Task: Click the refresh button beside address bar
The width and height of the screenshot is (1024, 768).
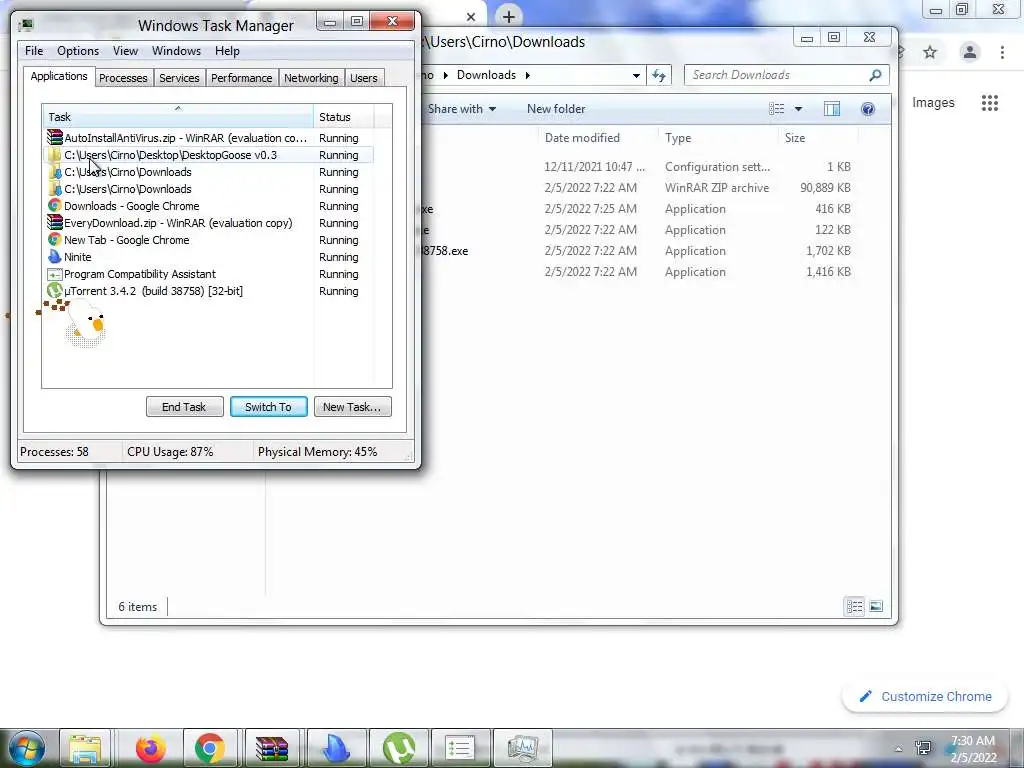Action: point(659,75)
